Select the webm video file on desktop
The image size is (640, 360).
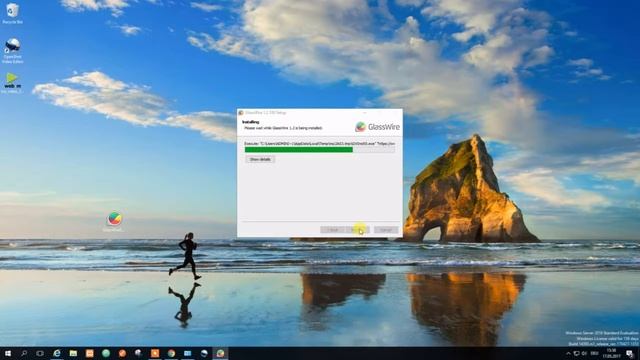[x=12, y=83]
